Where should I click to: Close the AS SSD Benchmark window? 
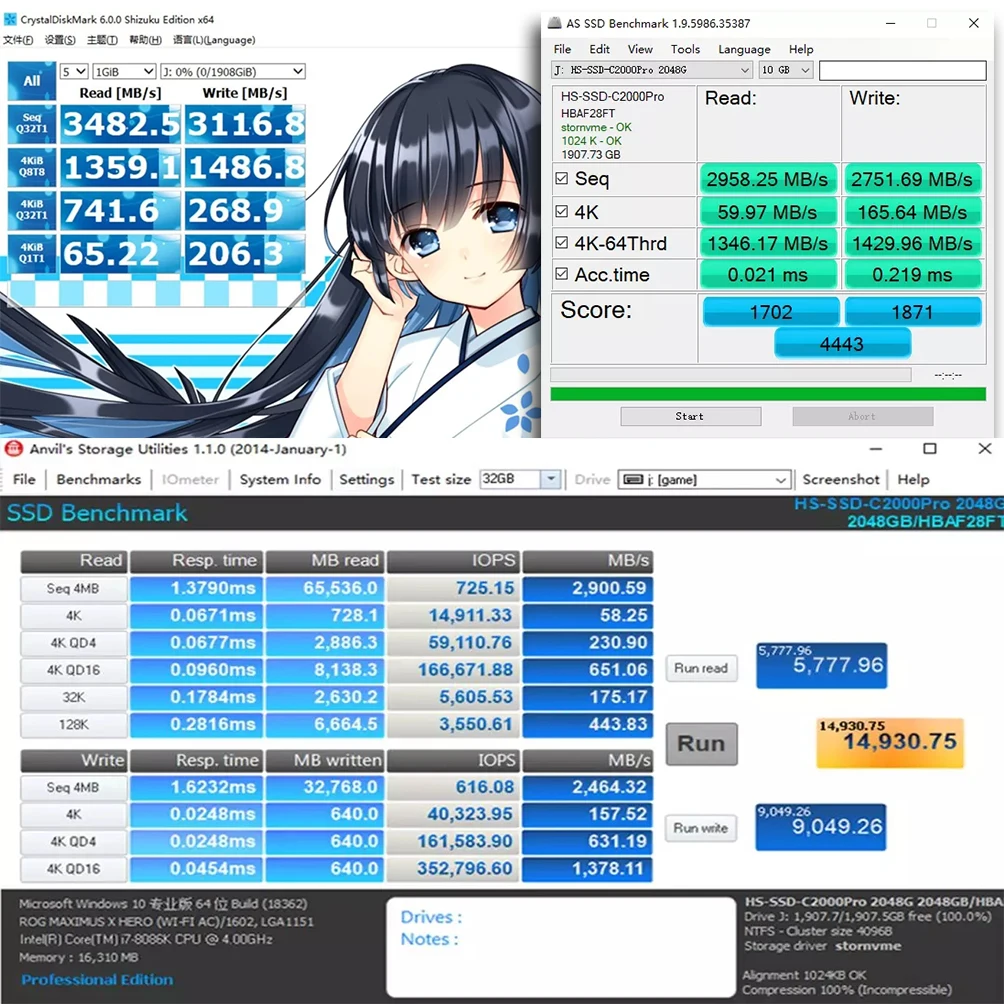pyautogui.click(x=974, y=23)
